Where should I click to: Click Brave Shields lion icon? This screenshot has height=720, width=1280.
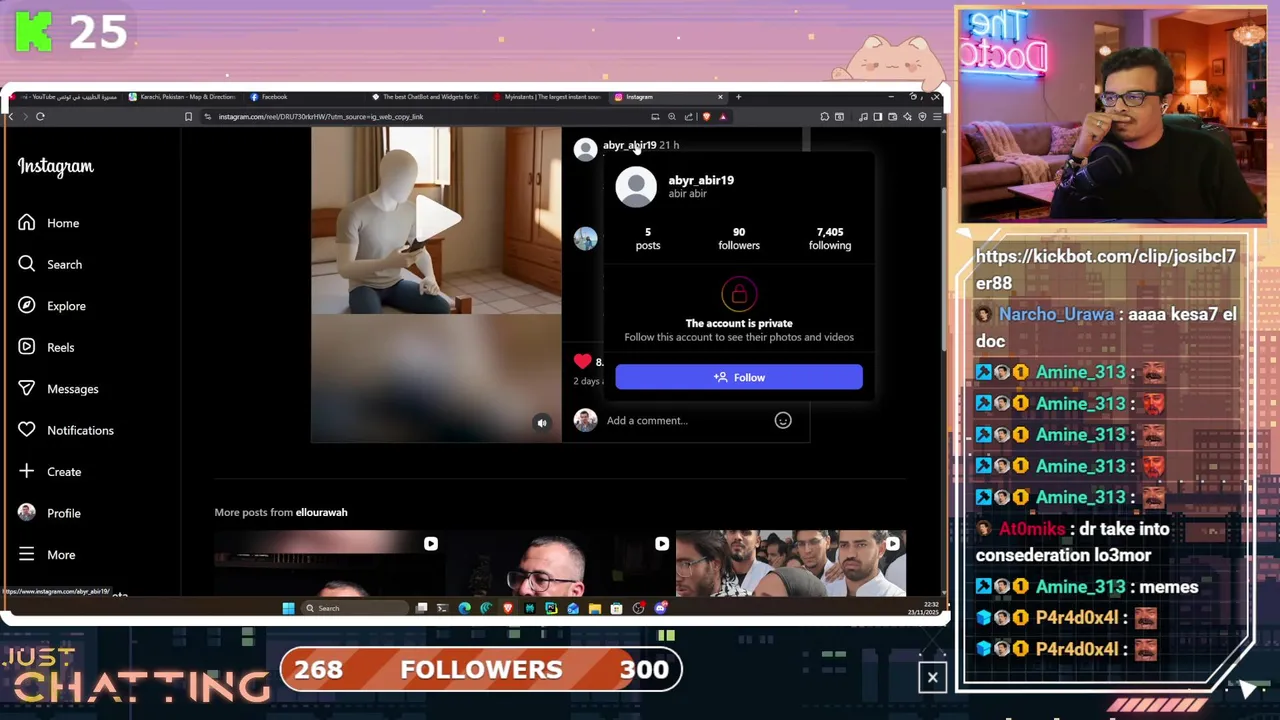[x=706, y=116]
